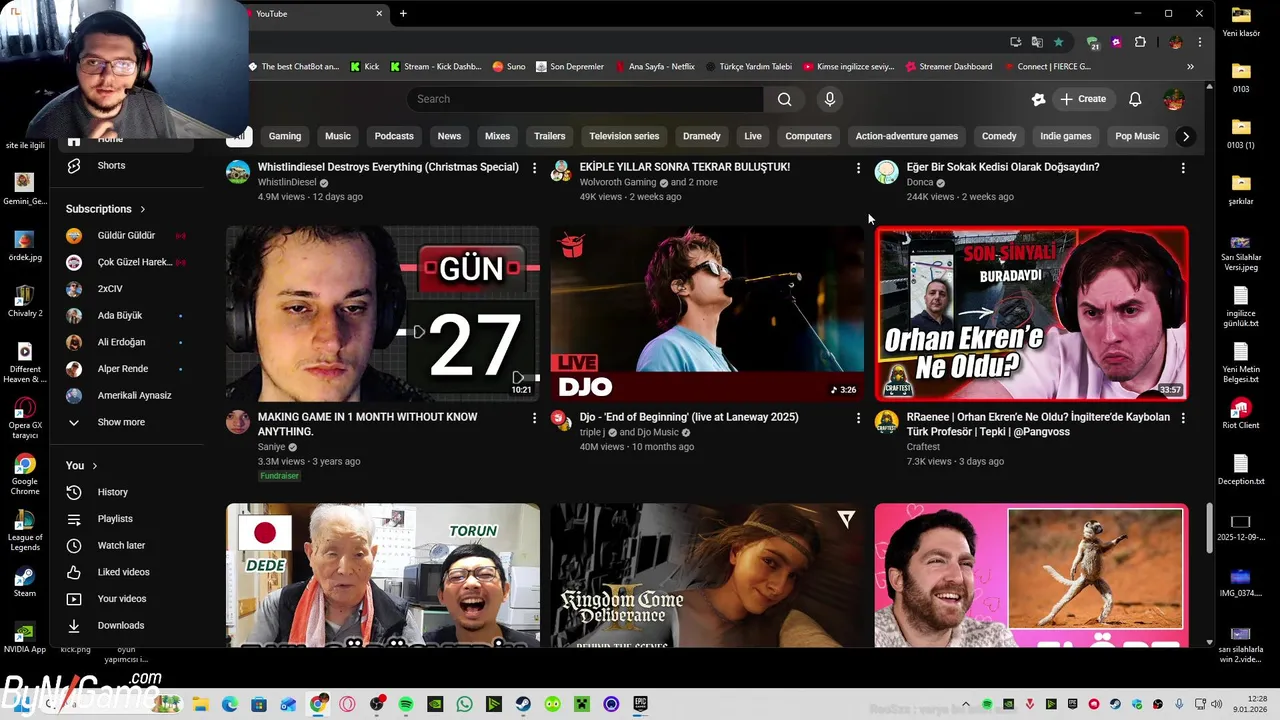Image resolution: width=1280 pixels, height=720 pixels.
Task: Click YouTube sparkle icon beside Create
Action: tap(1039, 99)
